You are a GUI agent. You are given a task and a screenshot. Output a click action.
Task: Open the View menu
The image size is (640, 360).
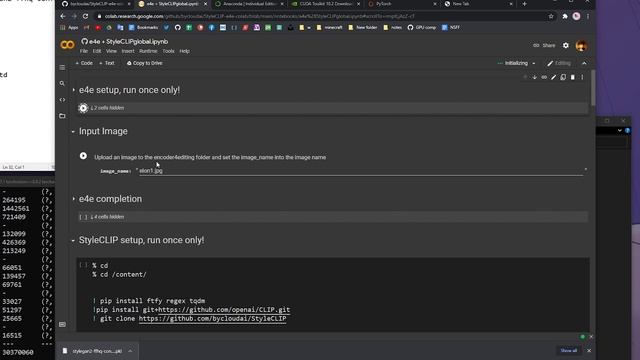pyautogui.click(x=111, y=51)
